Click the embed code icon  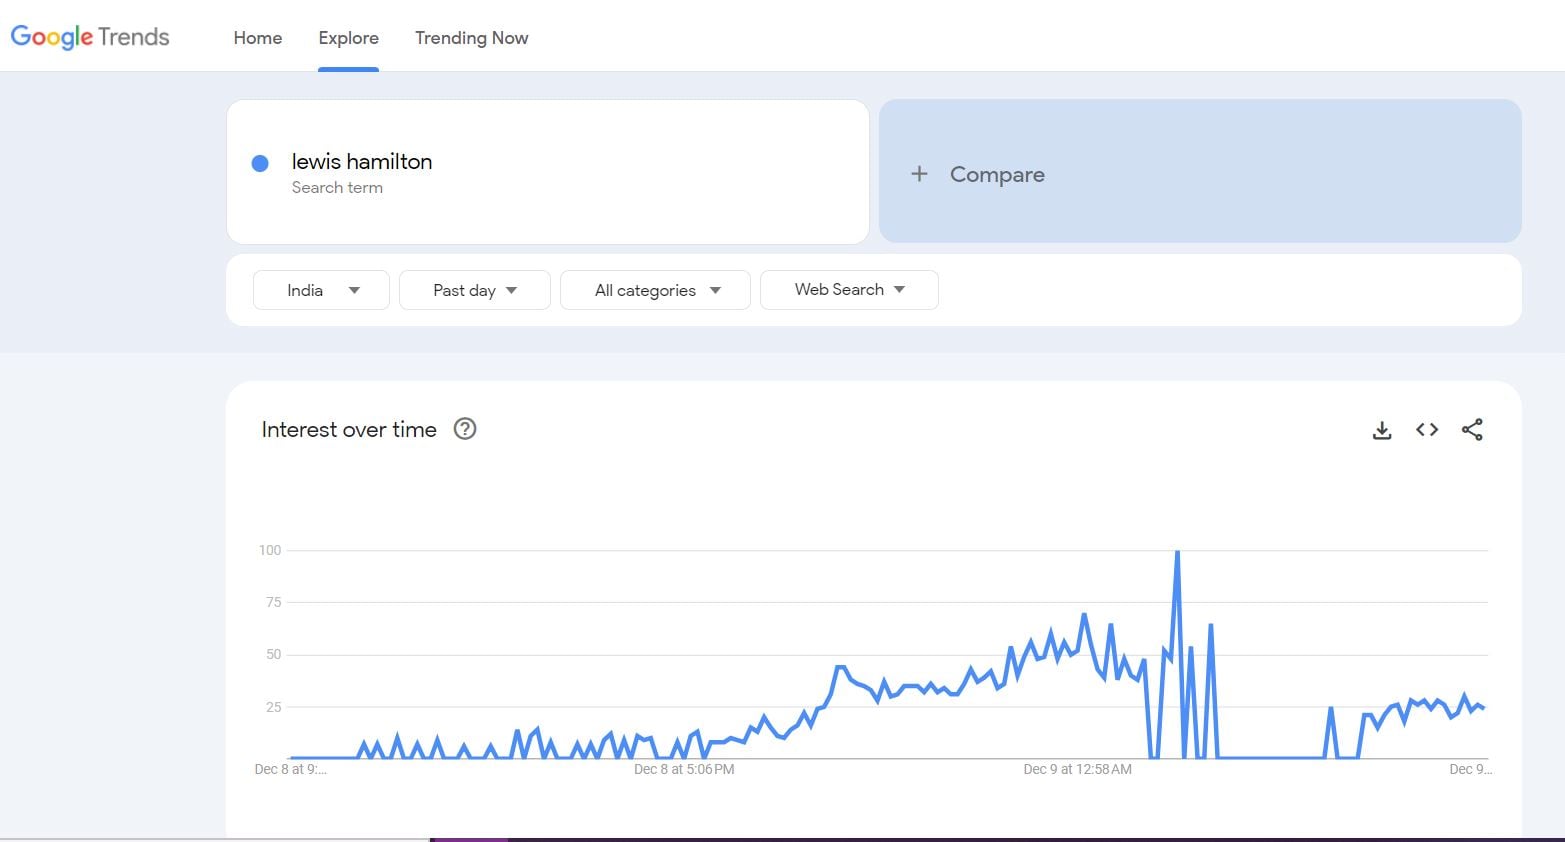point(1427,430)
